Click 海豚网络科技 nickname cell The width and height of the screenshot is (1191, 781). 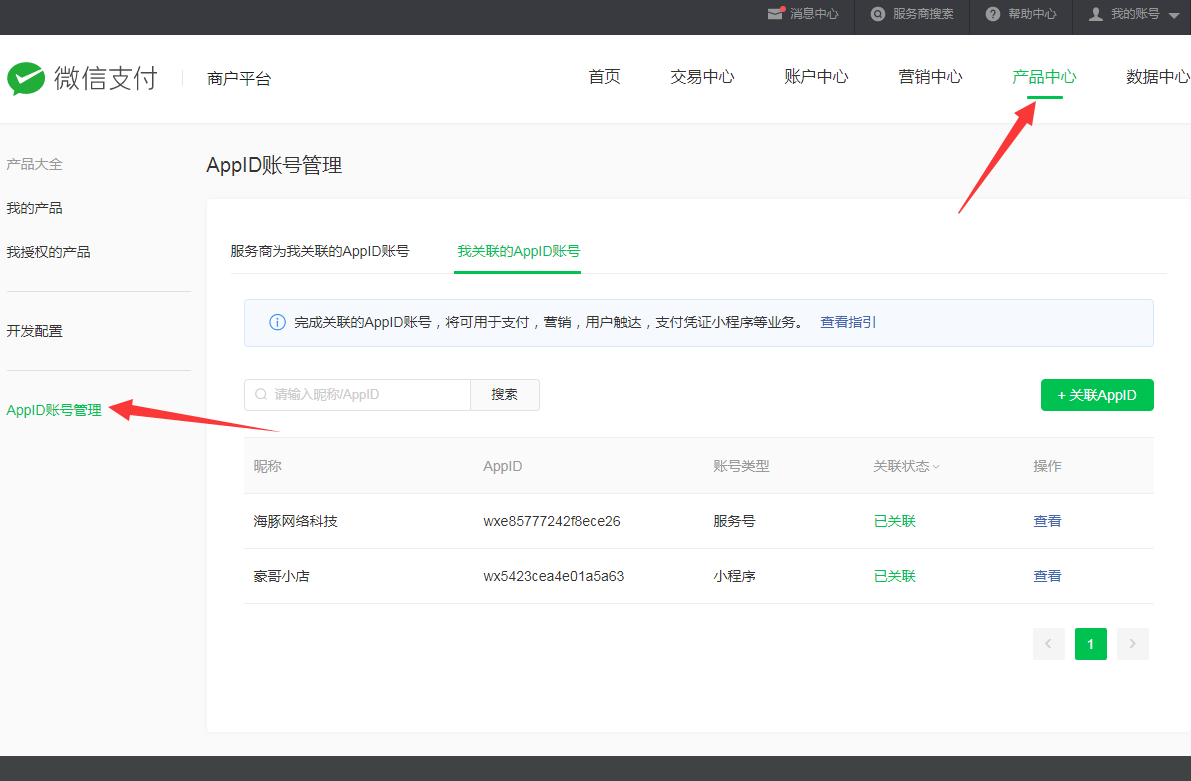tap(295, 521)
